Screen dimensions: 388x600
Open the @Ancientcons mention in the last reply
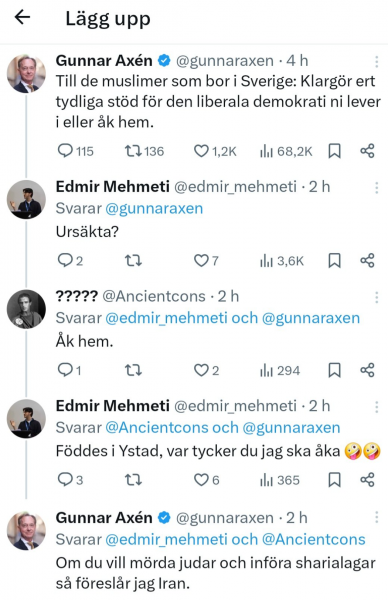pos(314,540)
